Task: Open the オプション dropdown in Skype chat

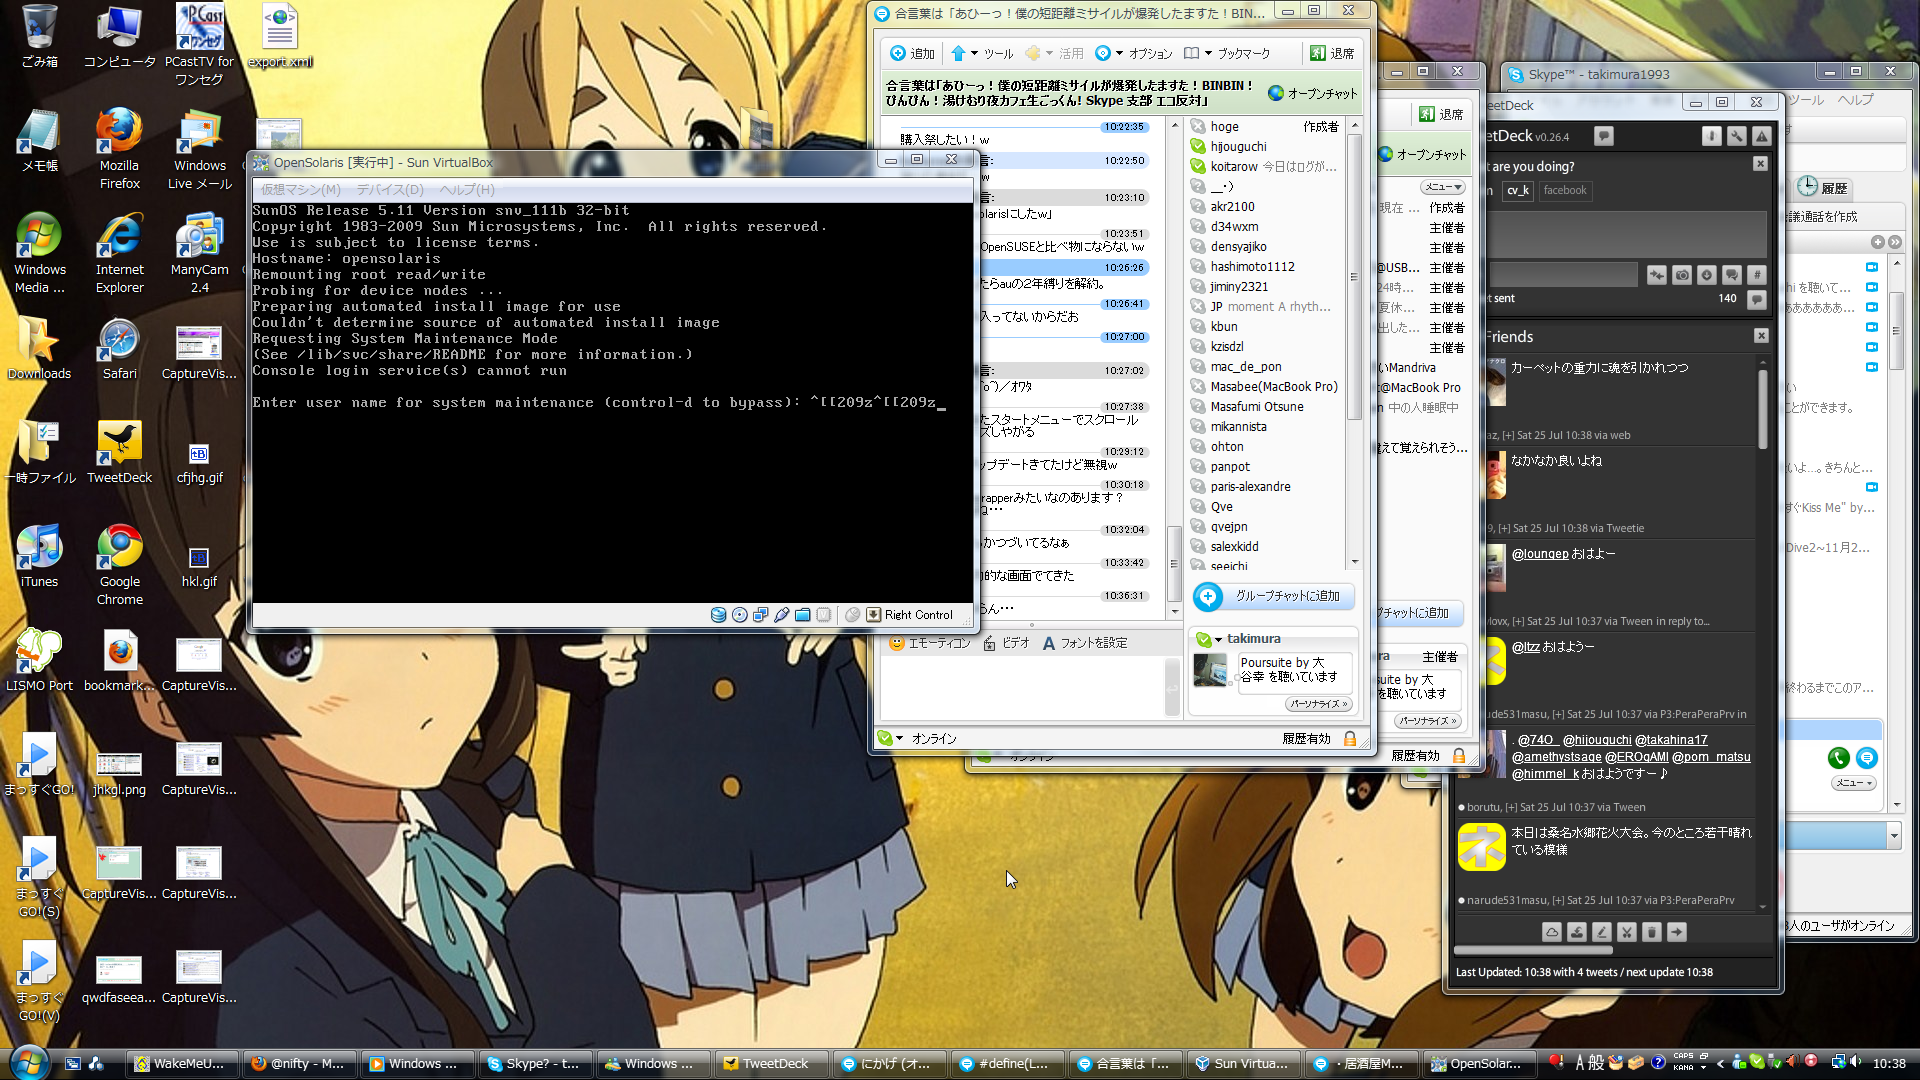Action: (x=1134, y=53)
